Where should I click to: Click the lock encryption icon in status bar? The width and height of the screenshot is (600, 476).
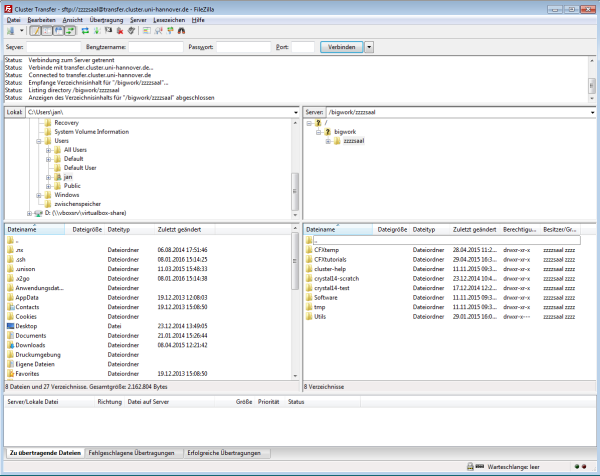point(470,467)
